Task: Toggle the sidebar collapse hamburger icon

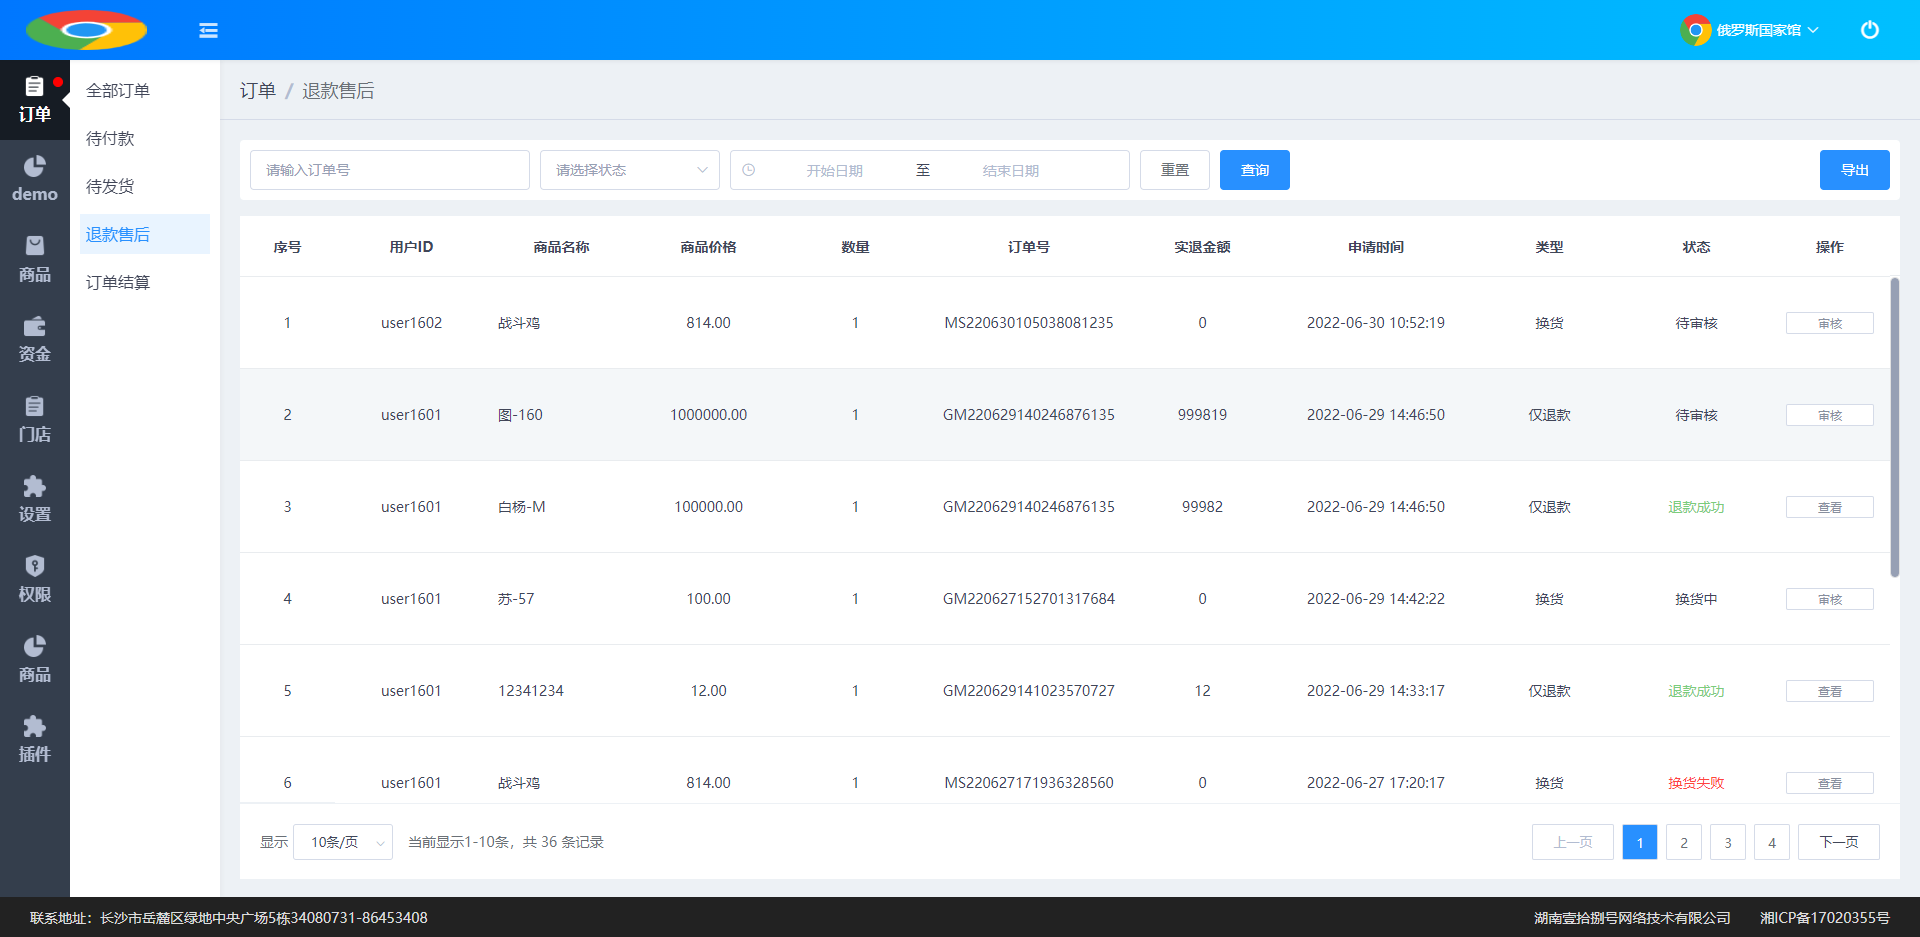Action: coord(208,30)
